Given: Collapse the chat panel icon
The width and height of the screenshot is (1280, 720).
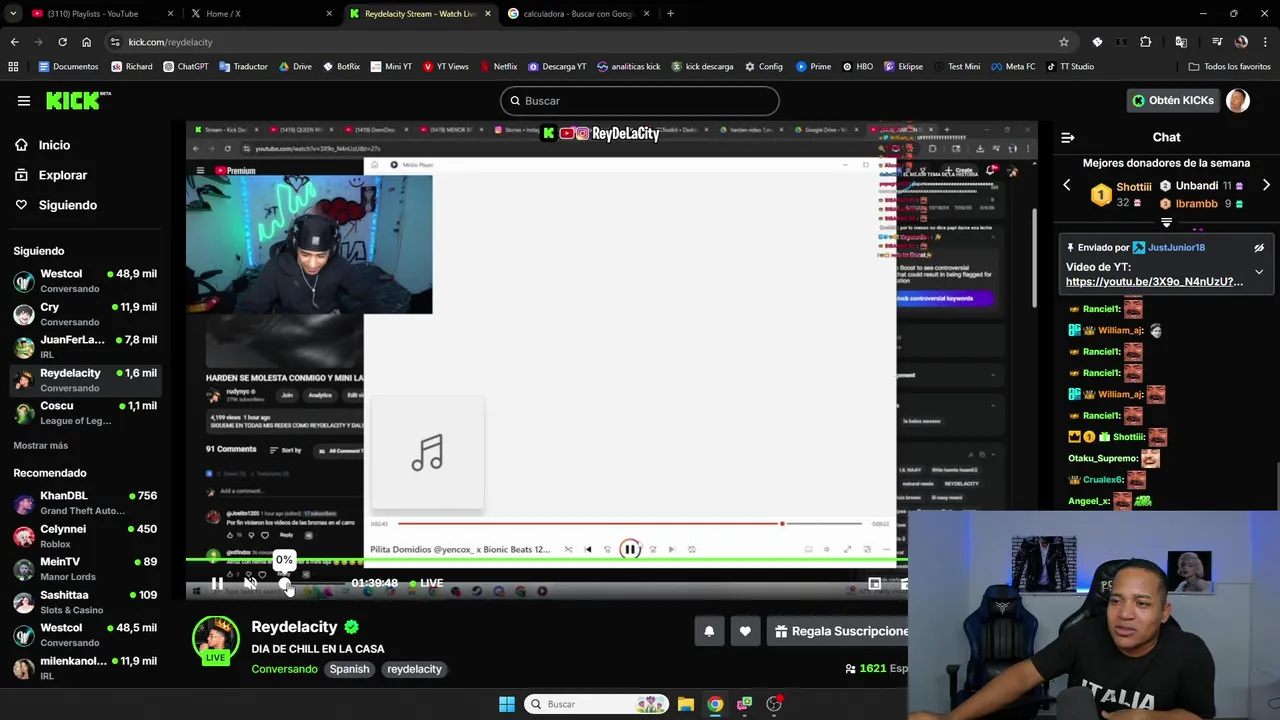Looking at the screenshot, I should (x=1067, y=138).
